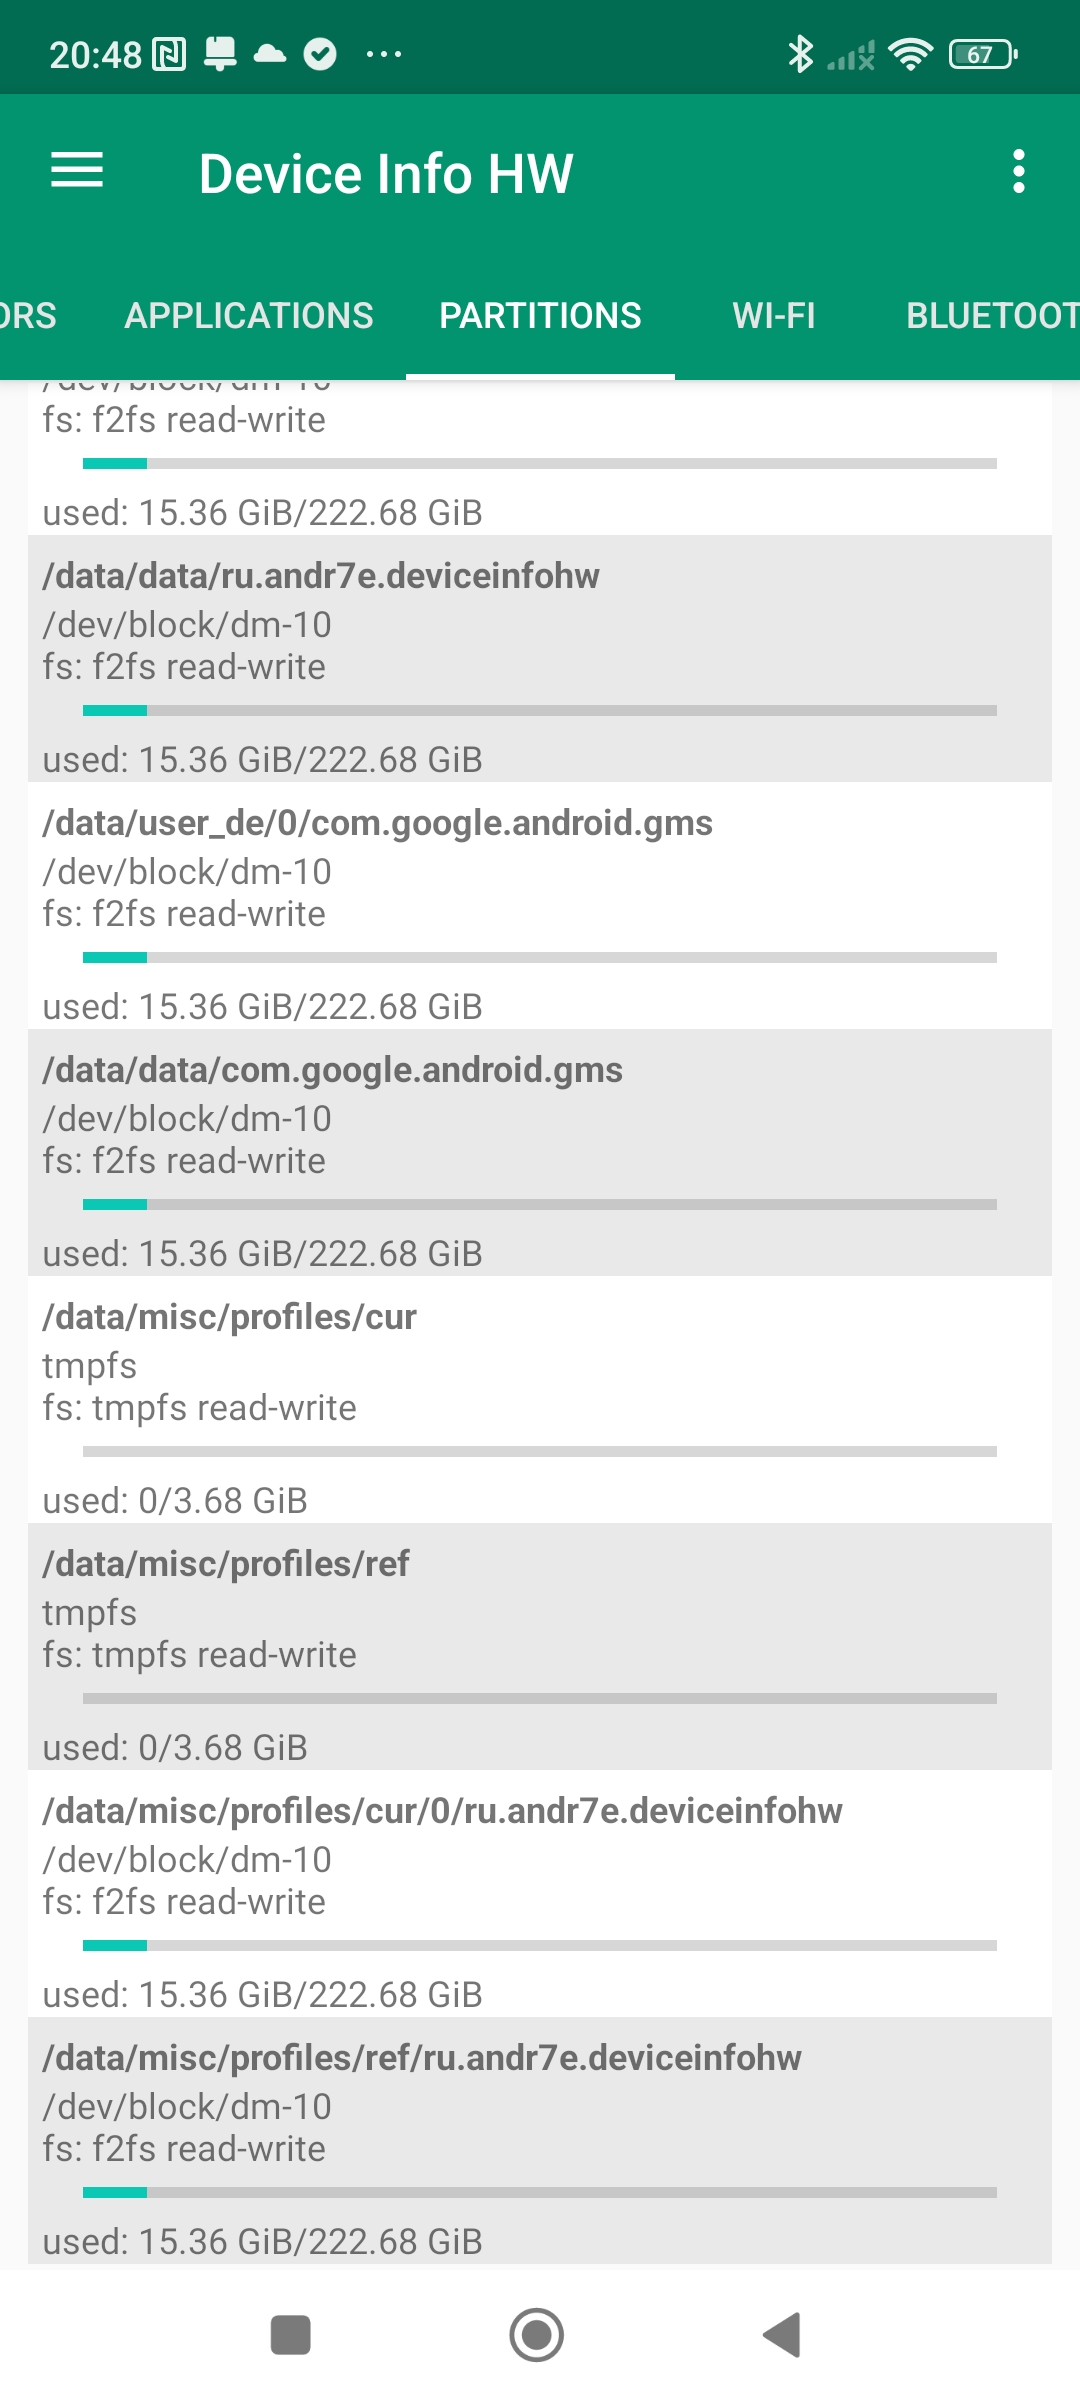Select the /data/user_de/0/com.google.android.gms partition
The width and height of the screenshot is (1080, 2400).
[x=540, y=905]
